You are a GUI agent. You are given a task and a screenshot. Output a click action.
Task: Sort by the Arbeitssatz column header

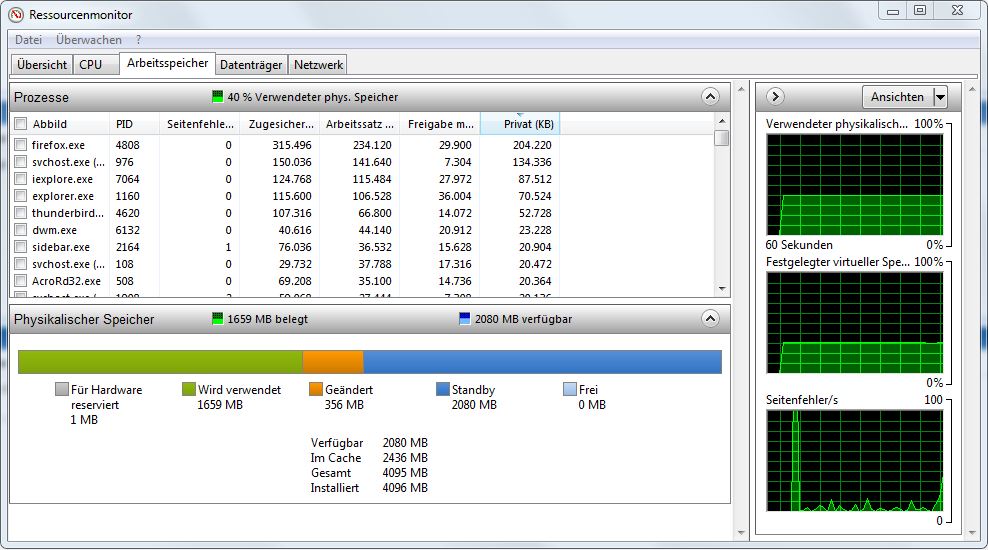coord(360,123)
